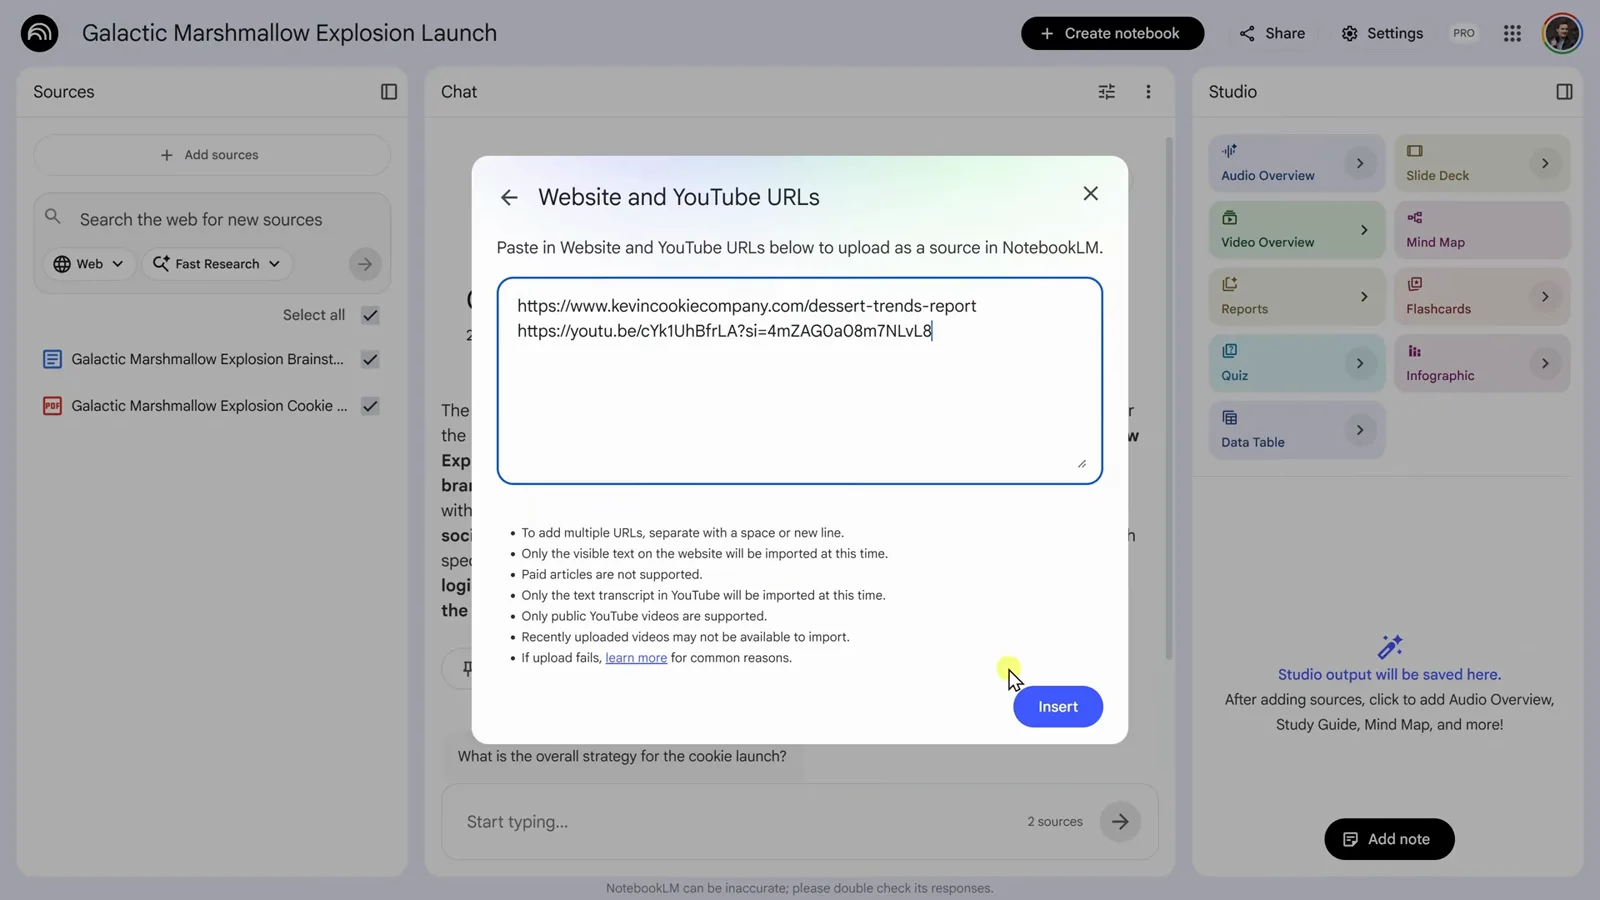Expand Data Table options chevron
This screenshot has height=900, width=1600.
(1360, 430)
